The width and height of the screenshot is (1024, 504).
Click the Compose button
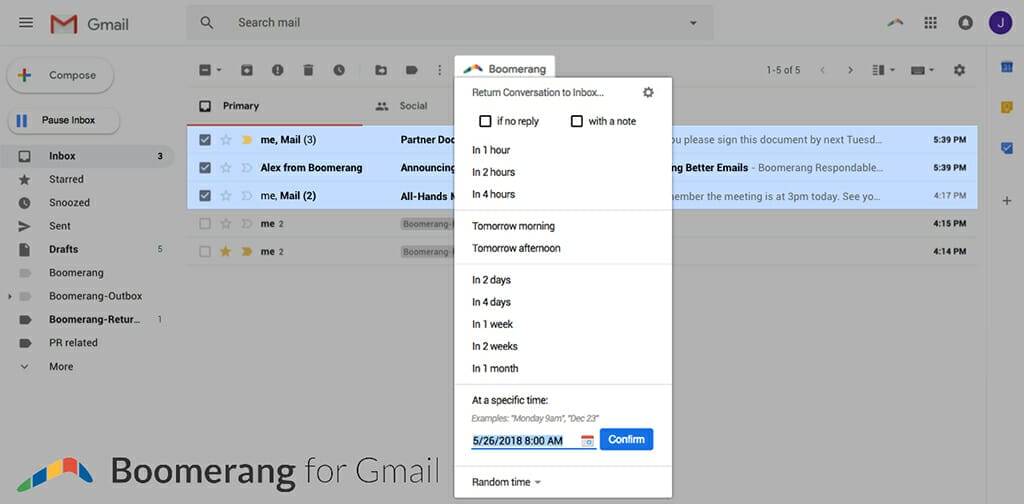[x=60, y=76]
